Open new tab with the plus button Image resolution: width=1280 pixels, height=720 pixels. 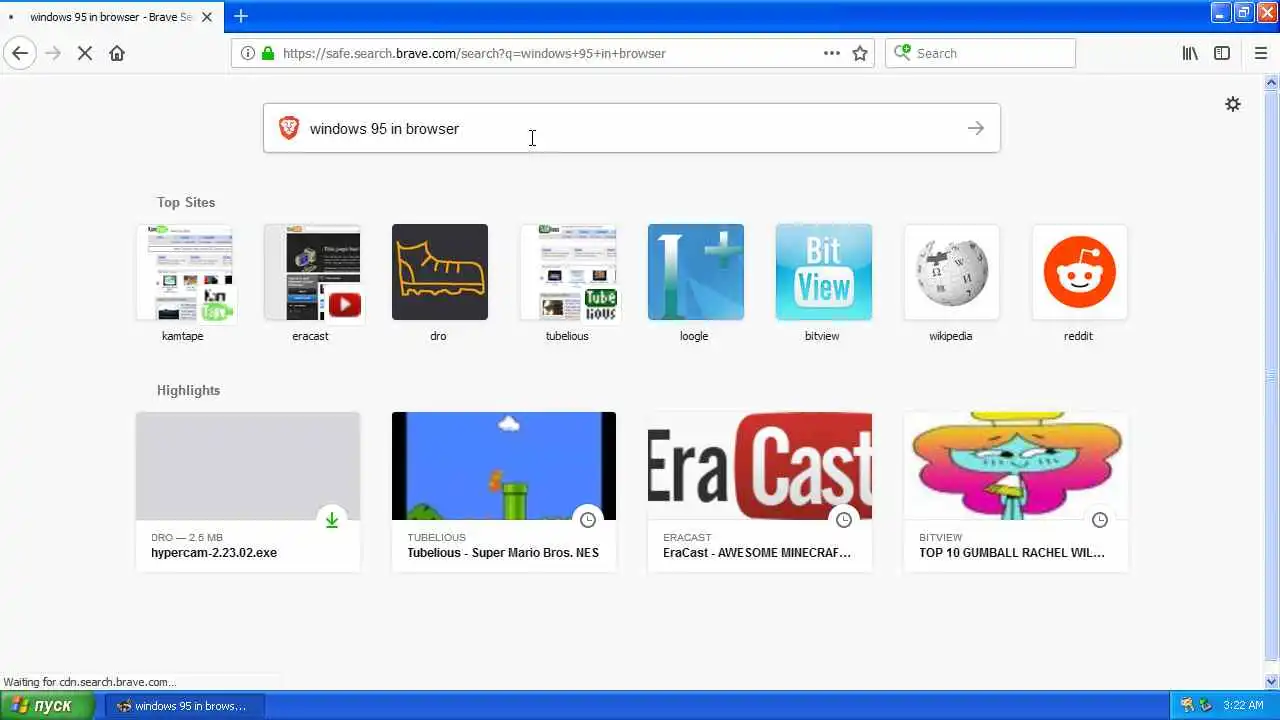click(240, 16)
